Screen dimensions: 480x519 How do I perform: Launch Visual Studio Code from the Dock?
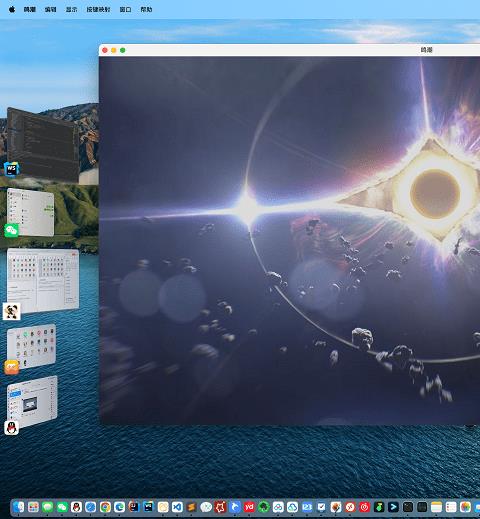point(177,507)
